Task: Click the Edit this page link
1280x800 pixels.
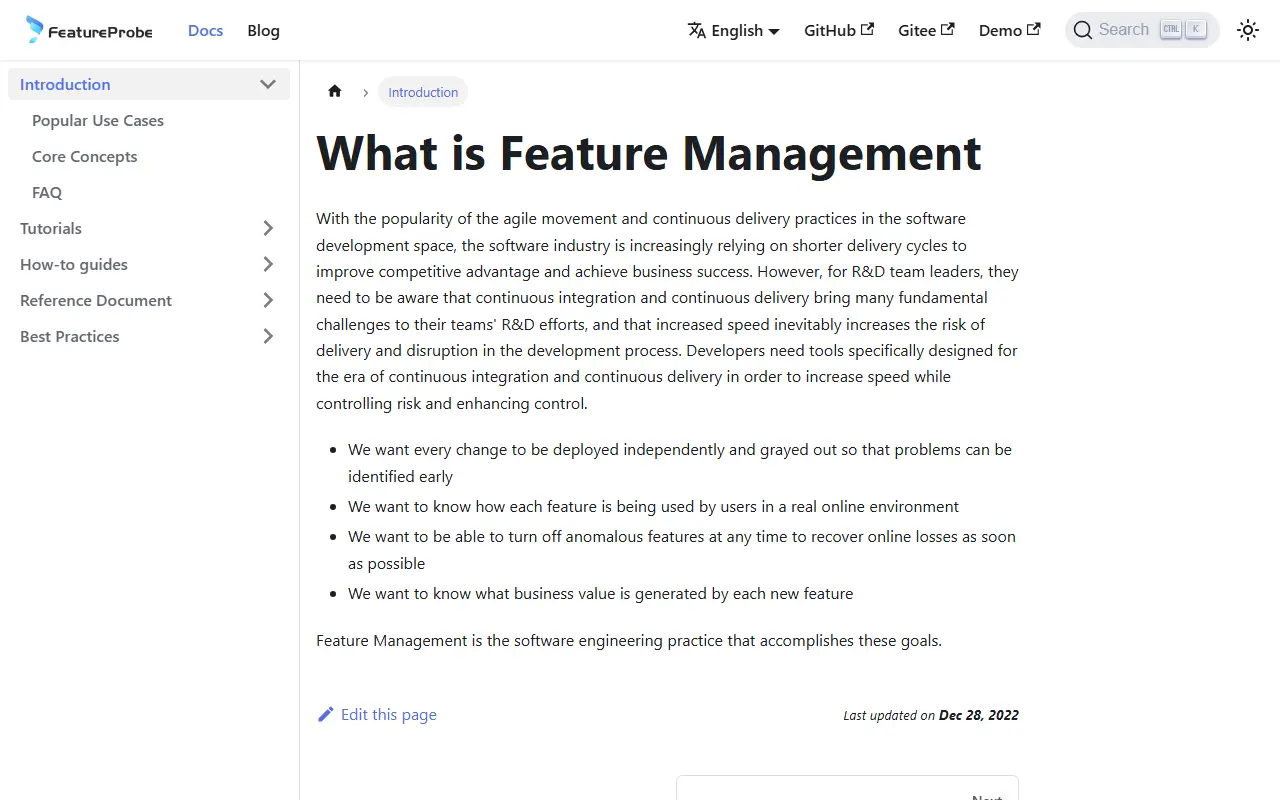Action: point(377,714)
